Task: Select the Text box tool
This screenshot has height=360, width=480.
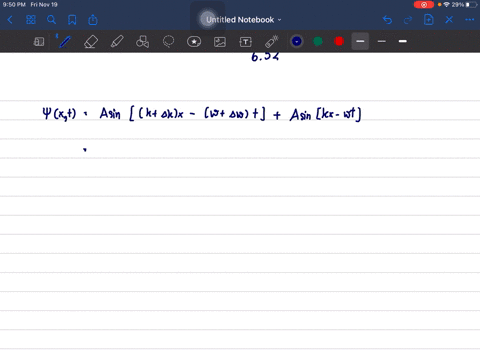Action: click(x=246, y=42)
